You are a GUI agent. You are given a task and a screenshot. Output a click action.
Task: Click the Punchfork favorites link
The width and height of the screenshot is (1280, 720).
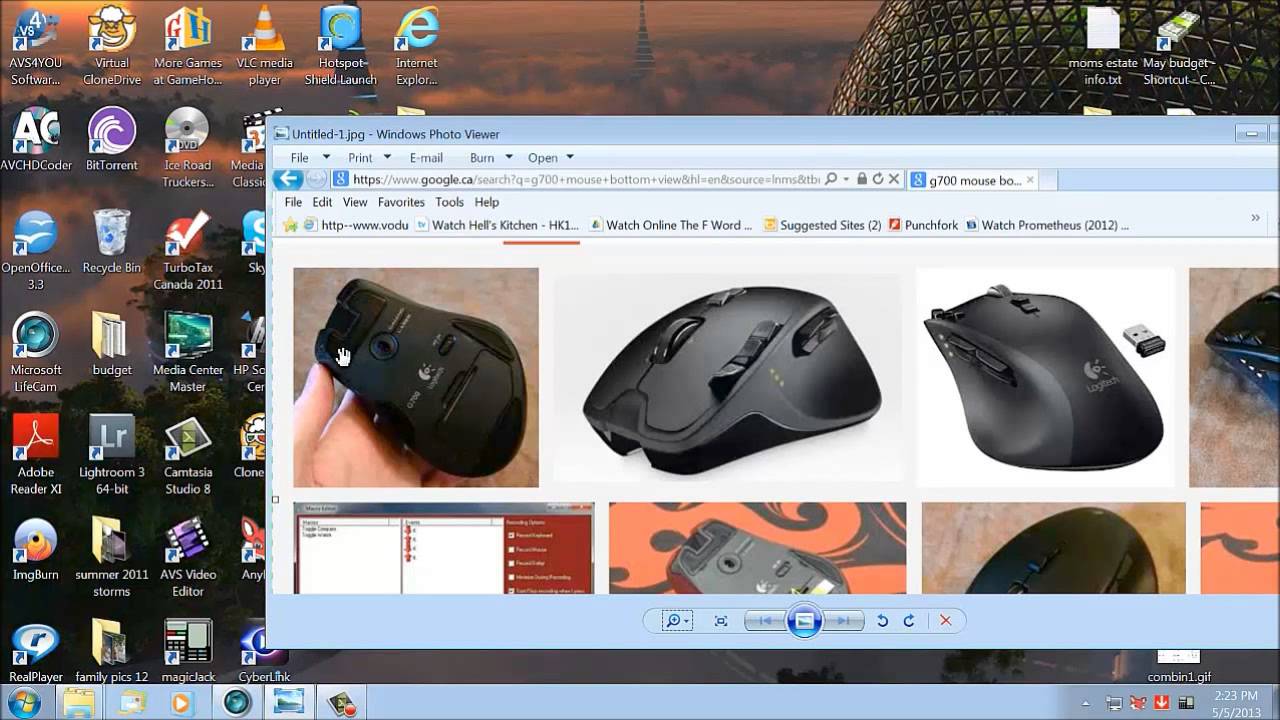click(923, 225)
